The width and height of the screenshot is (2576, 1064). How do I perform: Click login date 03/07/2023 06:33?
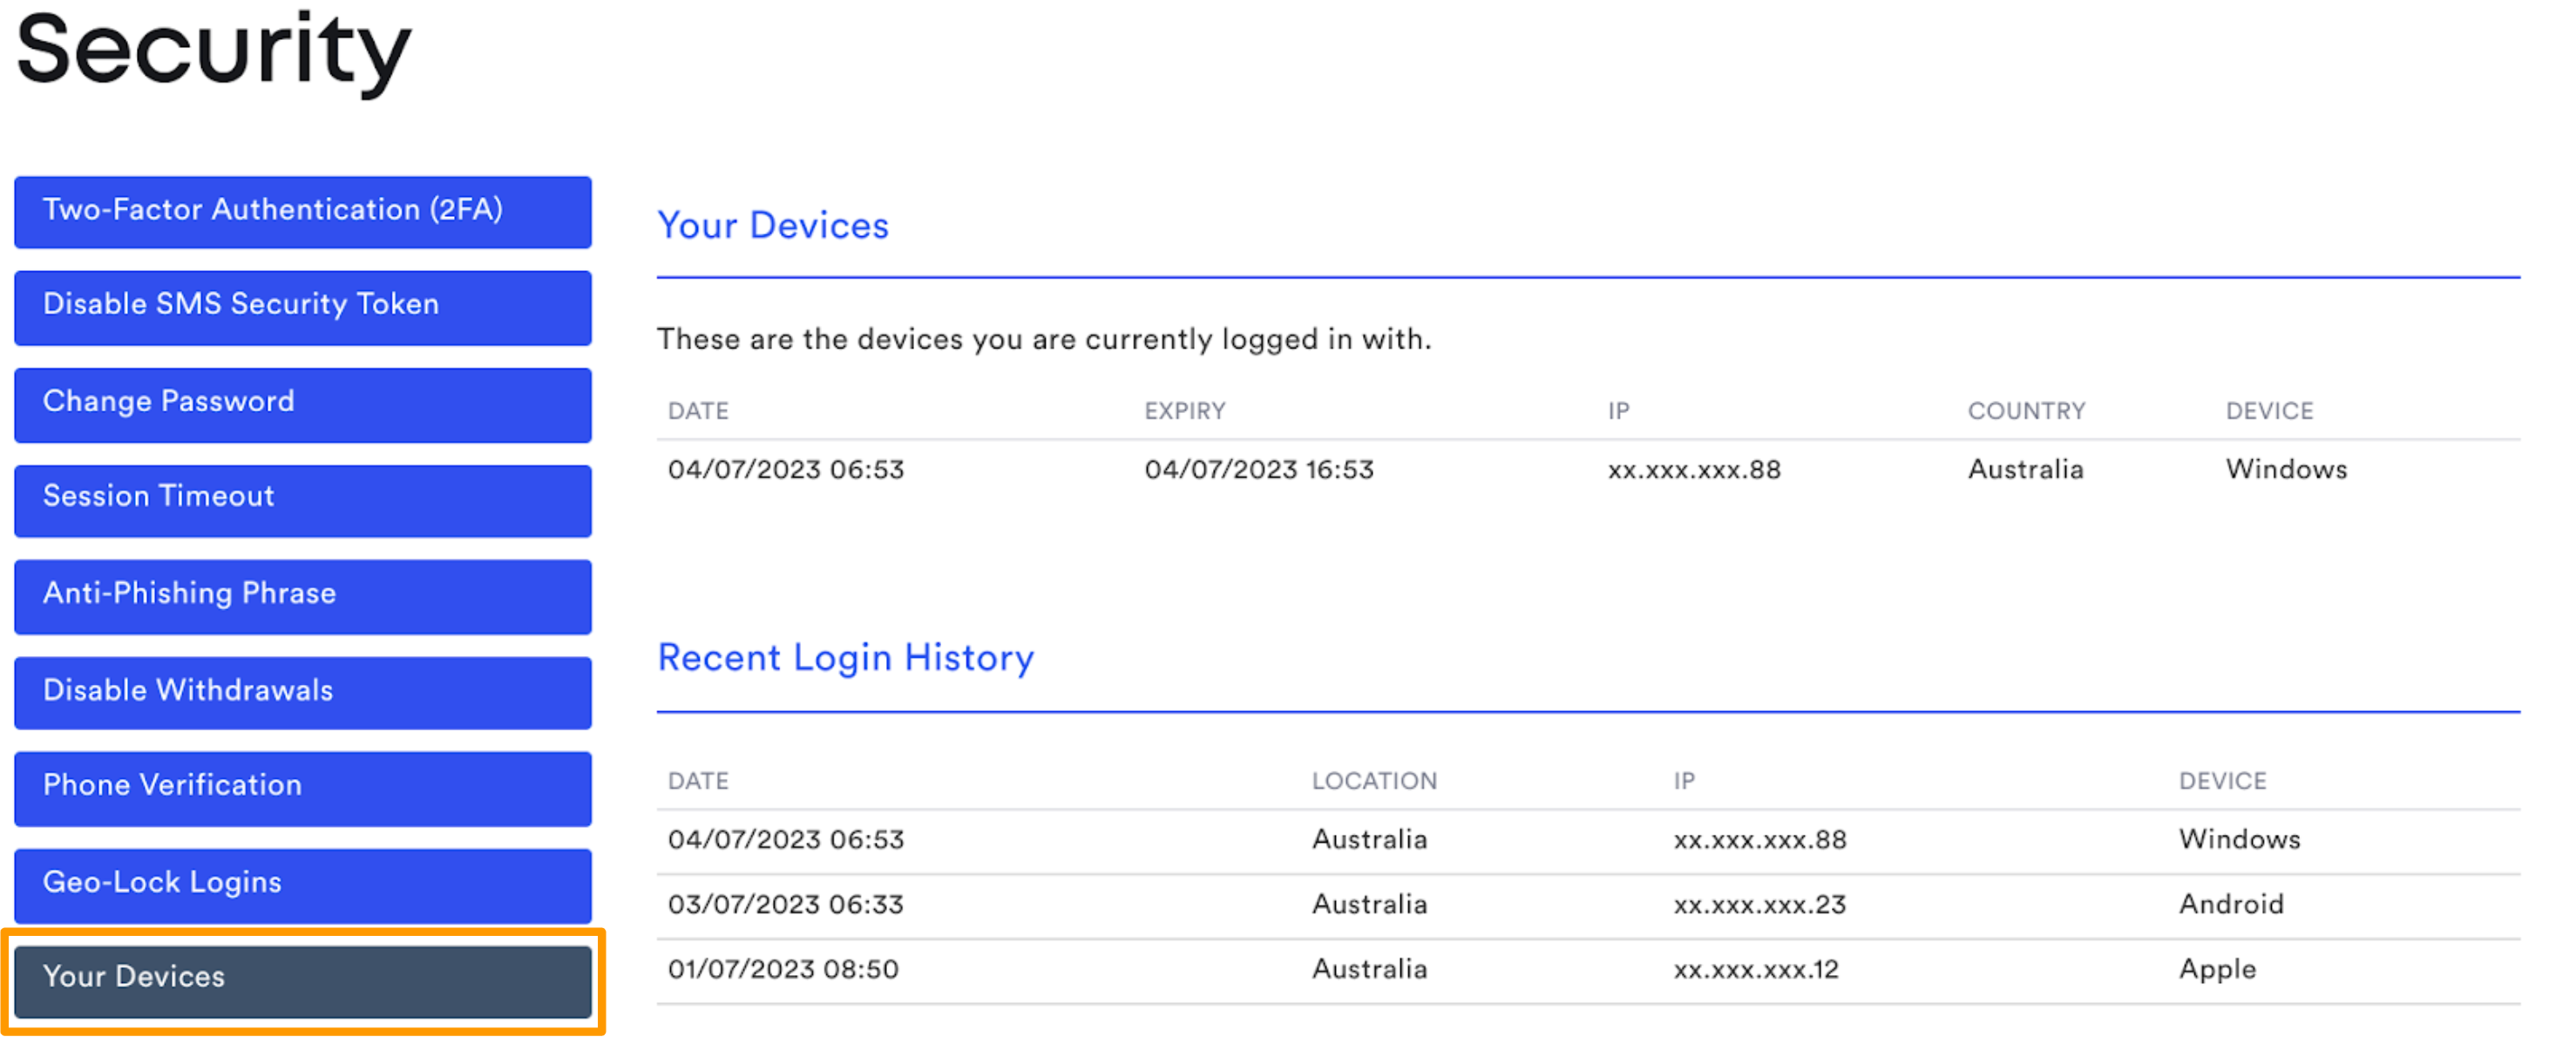pyautogui.click(x=785, y=904)
